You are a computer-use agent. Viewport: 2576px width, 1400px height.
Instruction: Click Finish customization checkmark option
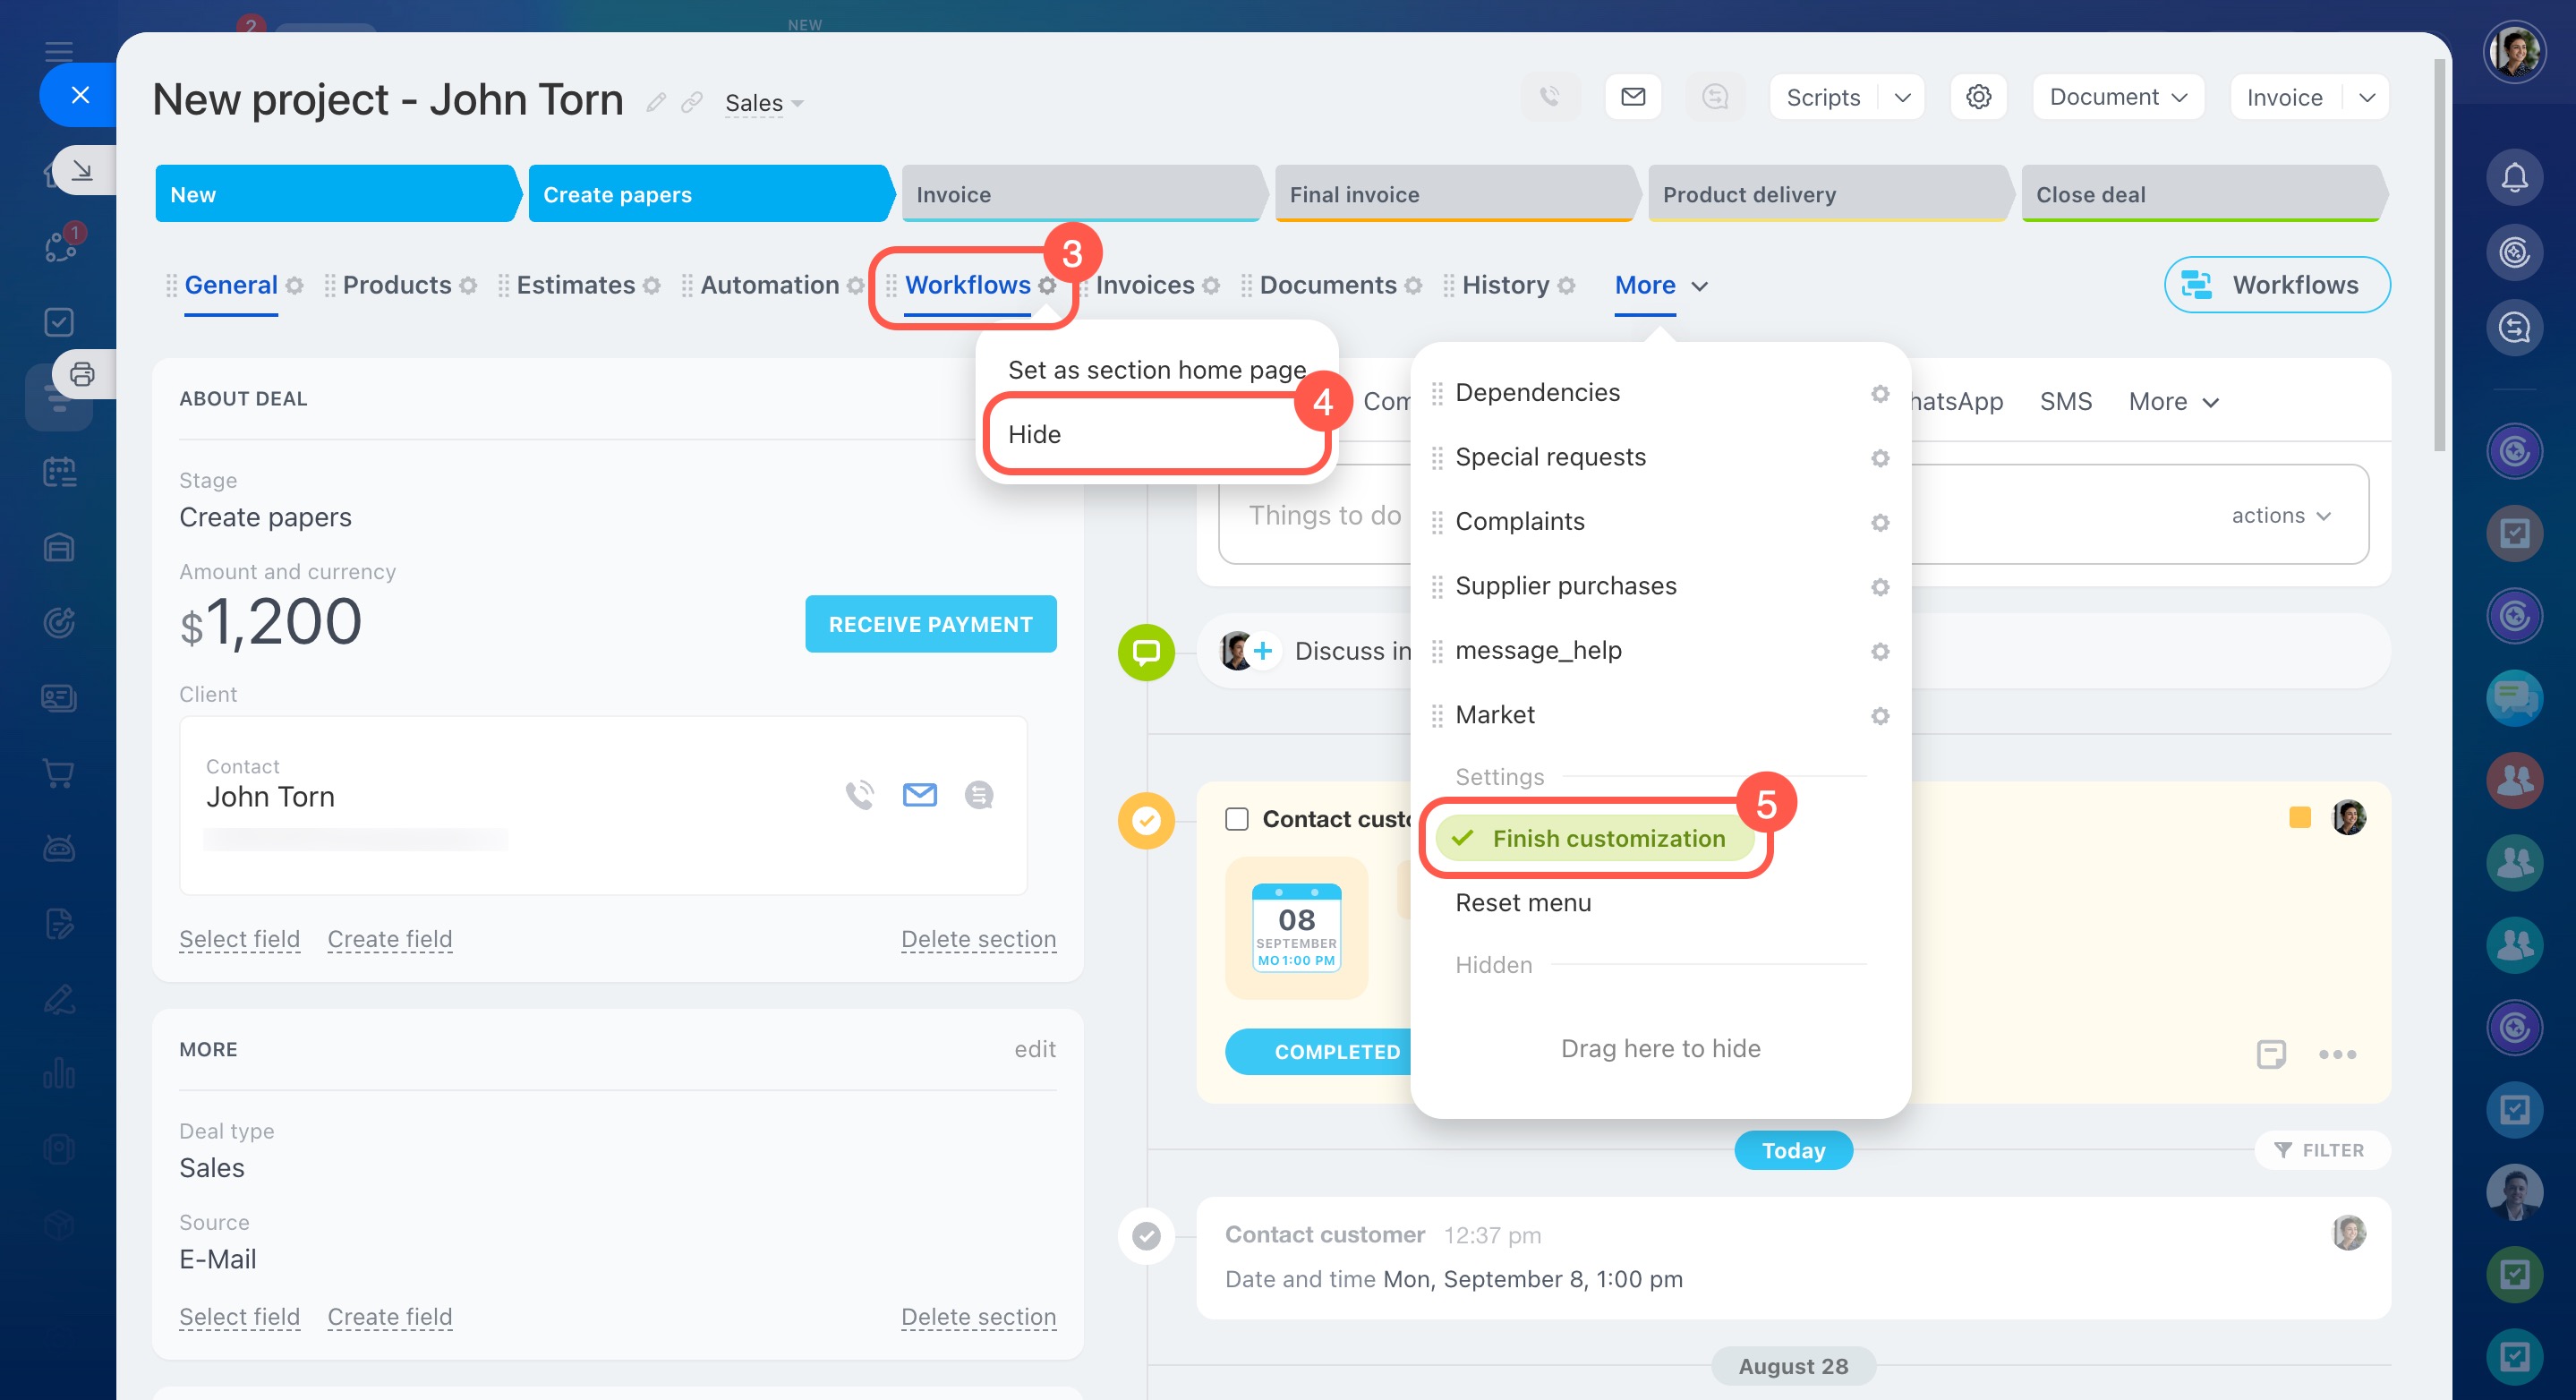click(x=1594, y=838)
